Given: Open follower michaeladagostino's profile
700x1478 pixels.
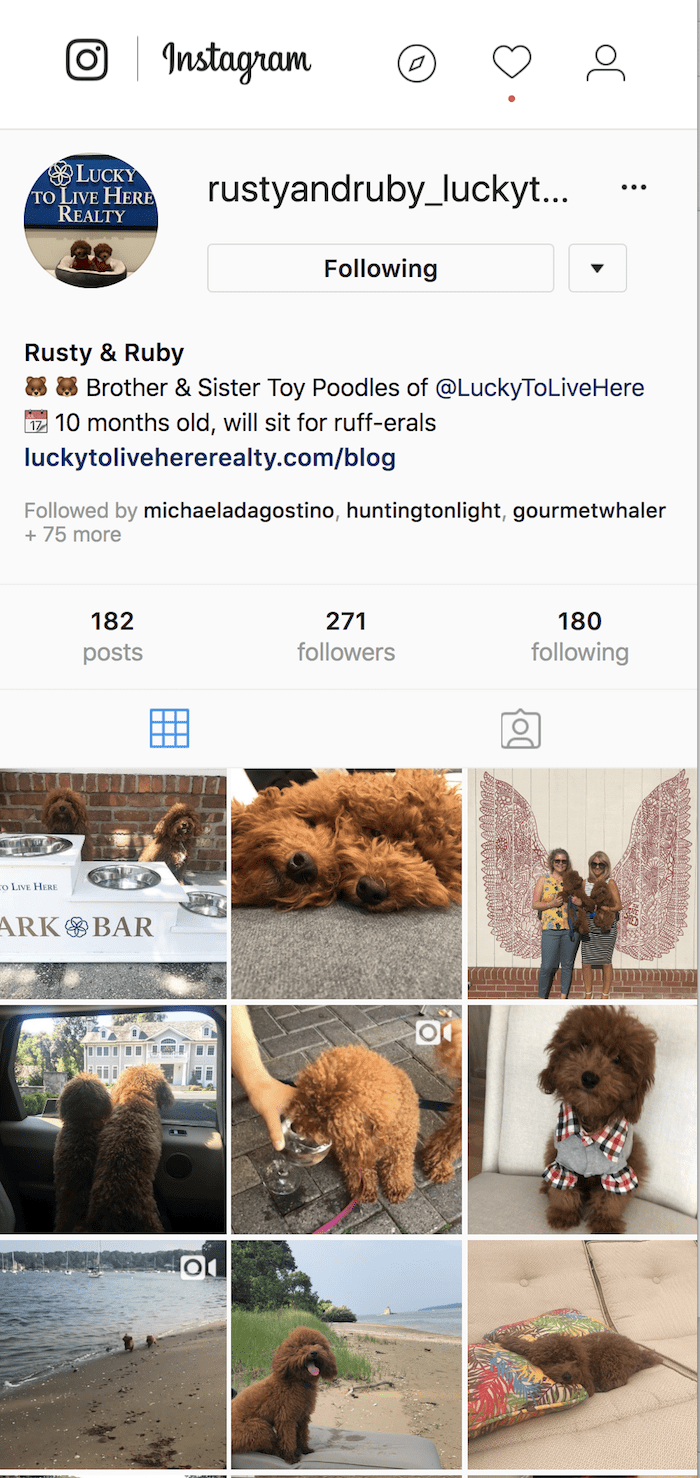Looking at the screenshot, I should tap(239, 510).
